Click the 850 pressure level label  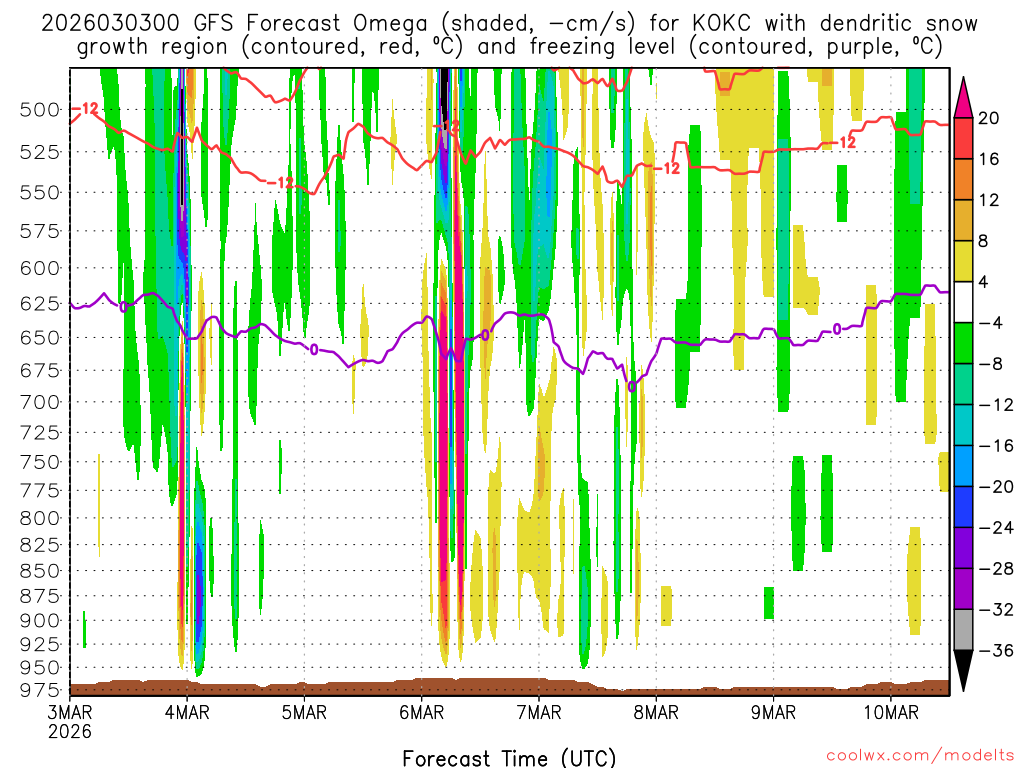40,571
